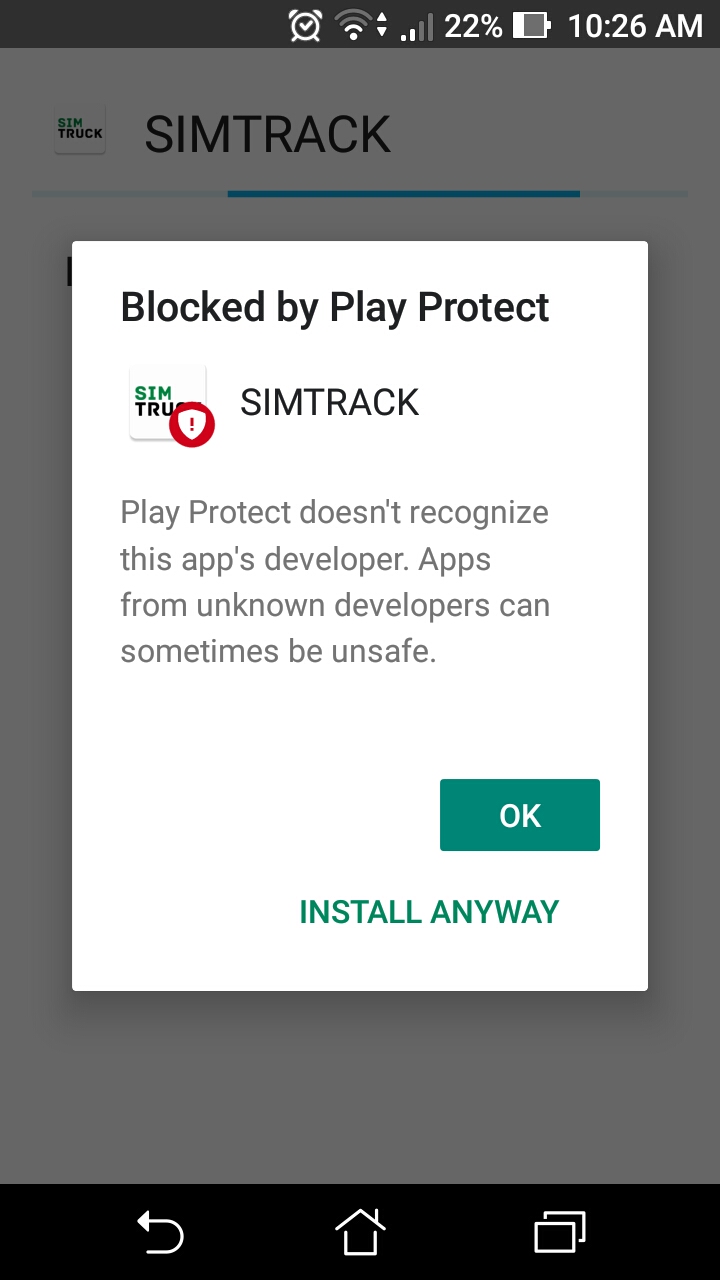
Task: Tap the 10:26 AM clock
Action: [x=635, y=26]
